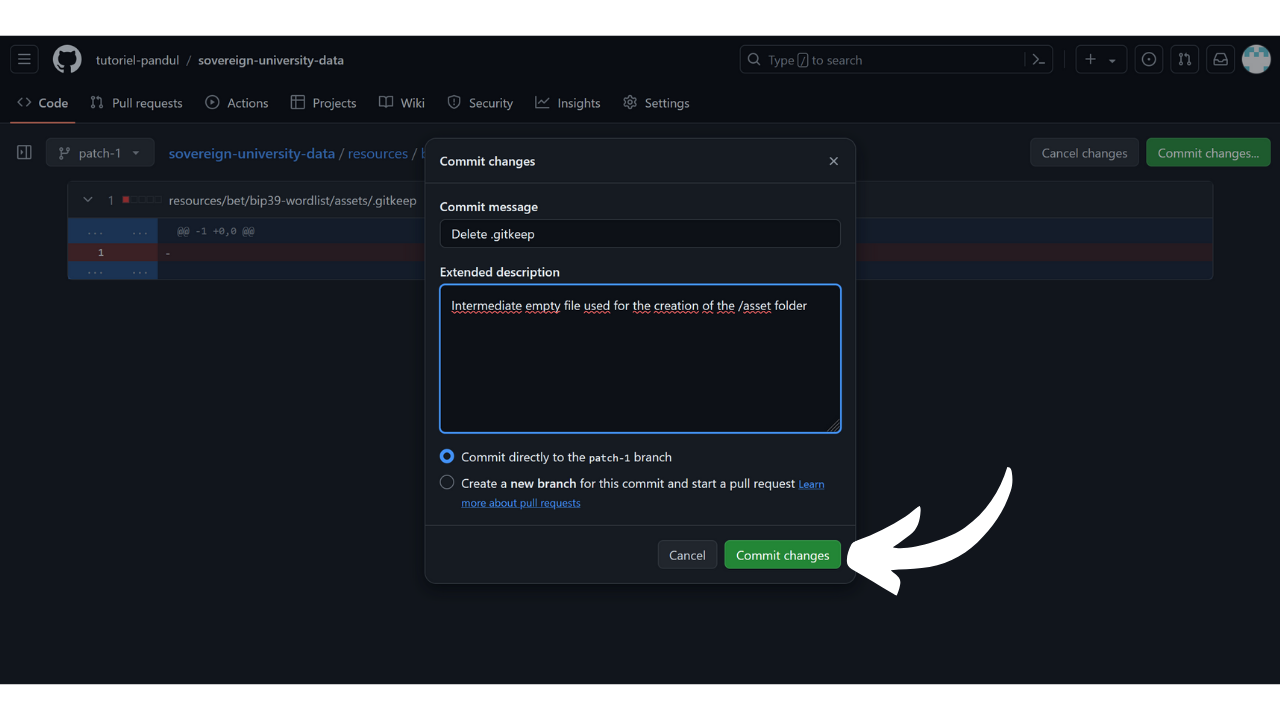Screen dimensions: 1280x720
Task: Click the GitHub logo icon
Action: pyautogui.click(x=67, y=60)
